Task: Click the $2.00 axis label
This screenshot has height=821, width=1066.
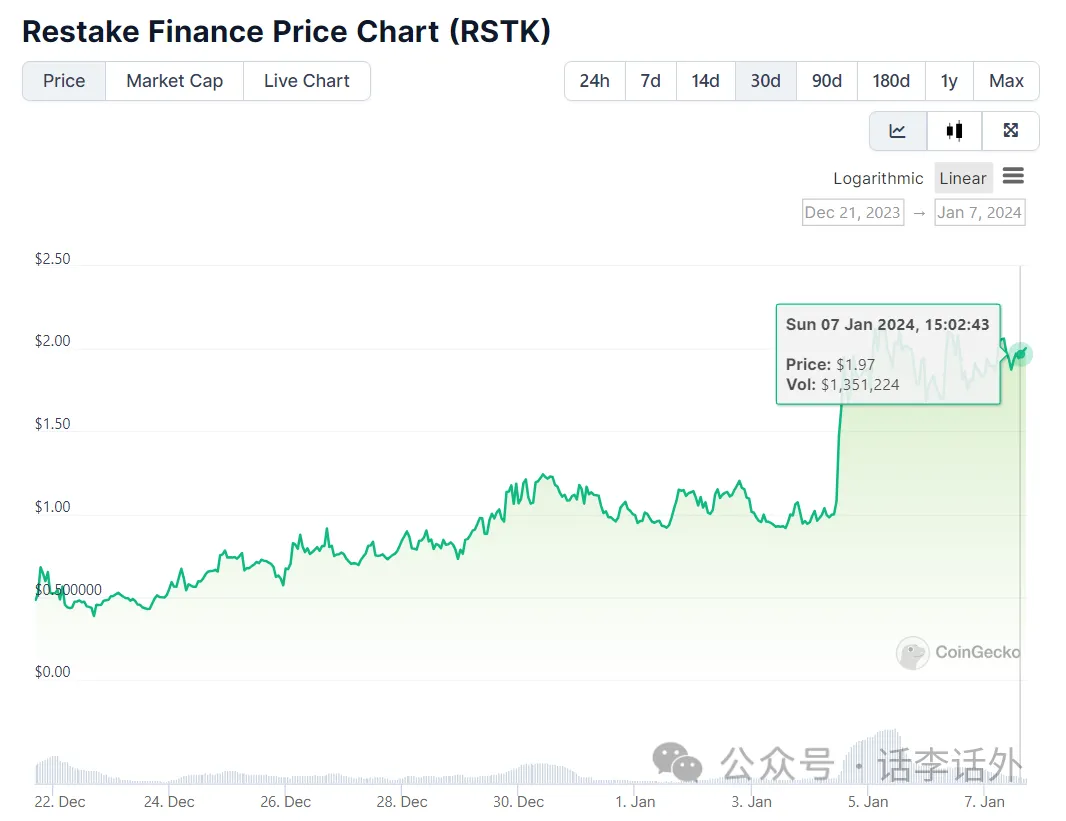Action: click(x=52, y=340)
